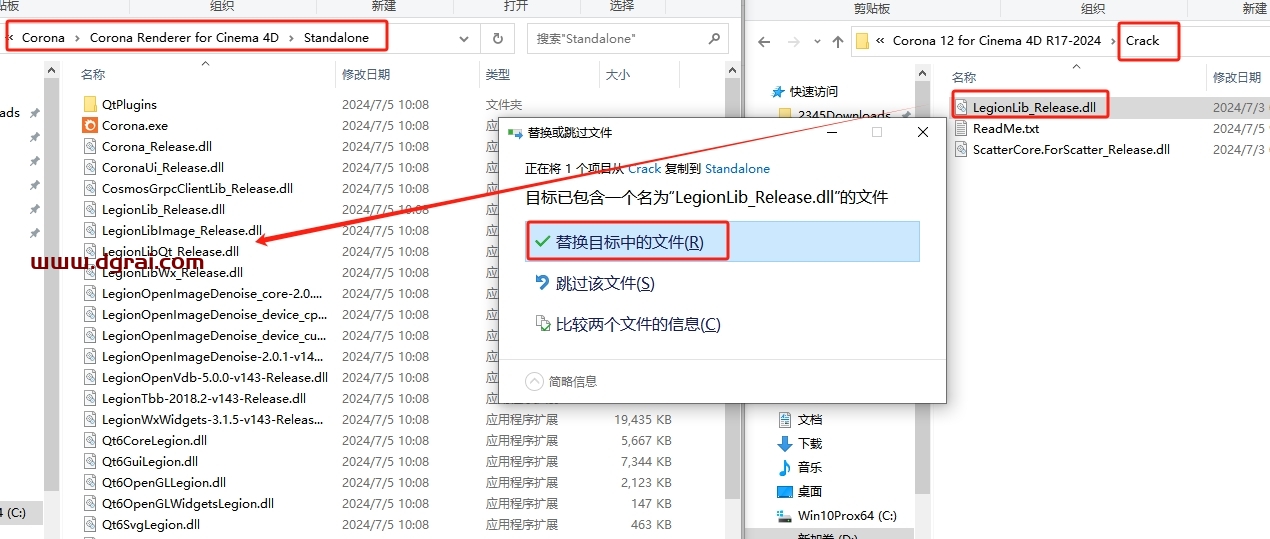This screenshot has width=1270, height=539.
Task: Open 快速访问 in navigation pane
Action: point(813,91)
